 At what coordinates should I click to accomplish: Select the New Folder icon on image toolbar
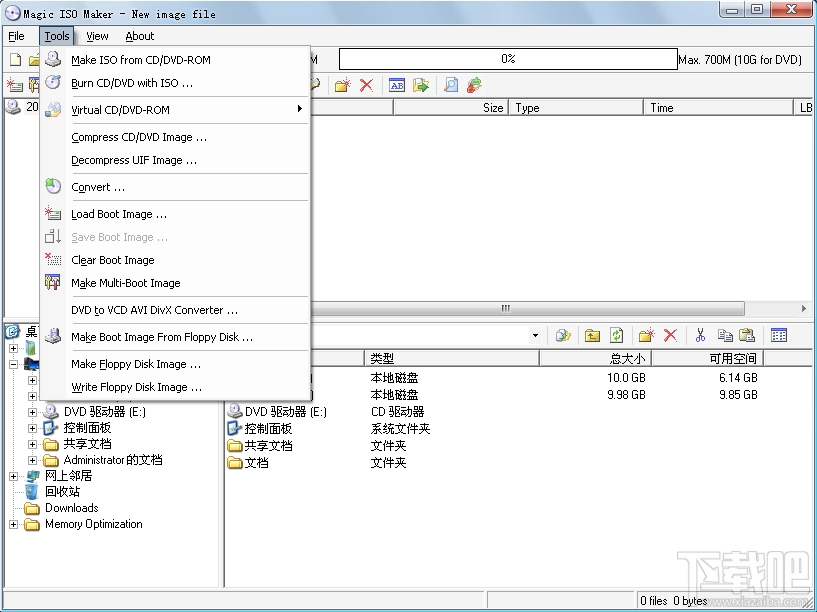pyautogui.click(x=343, y=84)
